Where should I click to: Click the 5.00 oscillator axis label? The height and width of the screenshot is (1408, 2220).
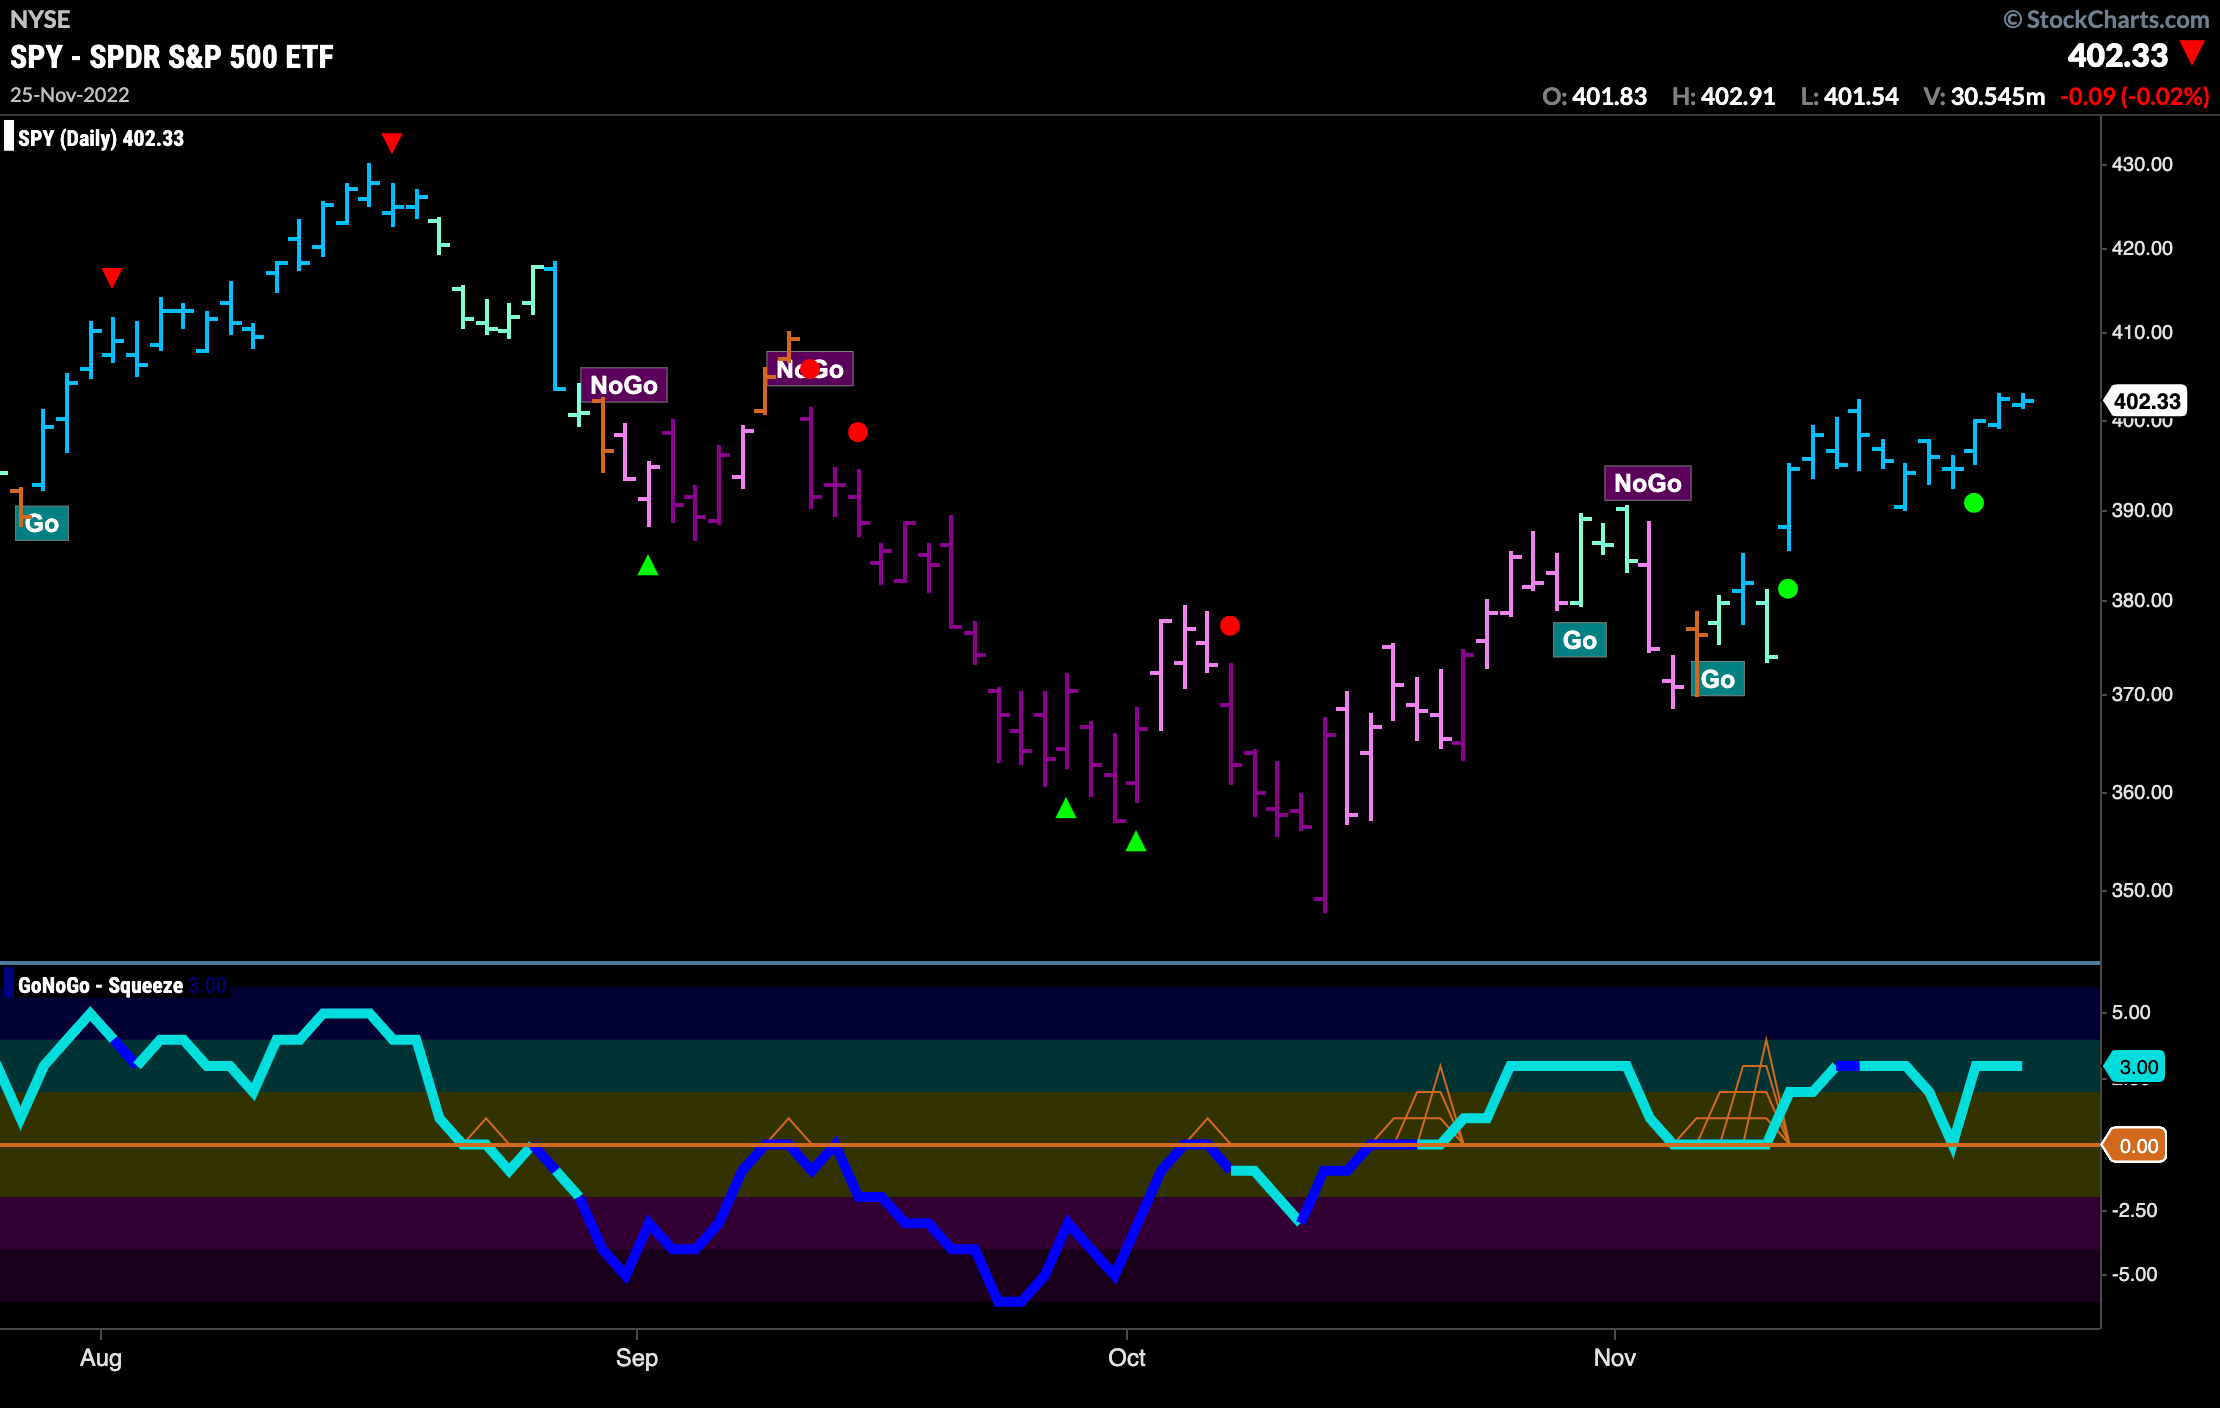(2131, 1012)
